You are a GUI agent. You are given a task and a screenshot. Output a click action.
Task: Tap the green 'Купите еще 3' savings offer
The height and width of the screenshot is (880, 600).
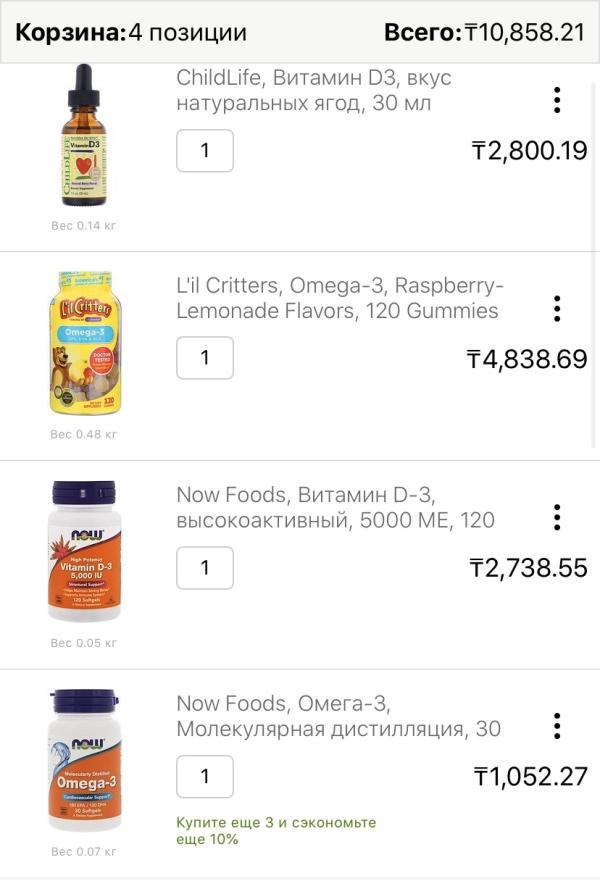coord(276,831)
